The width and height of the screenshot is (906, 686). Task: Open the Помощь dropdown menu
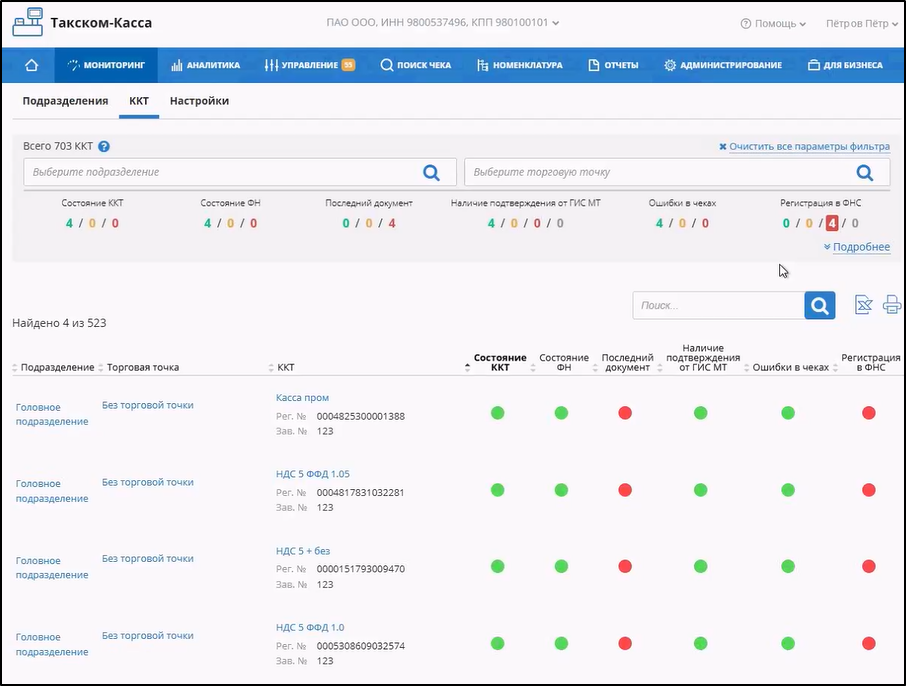[x=773, y=24]
